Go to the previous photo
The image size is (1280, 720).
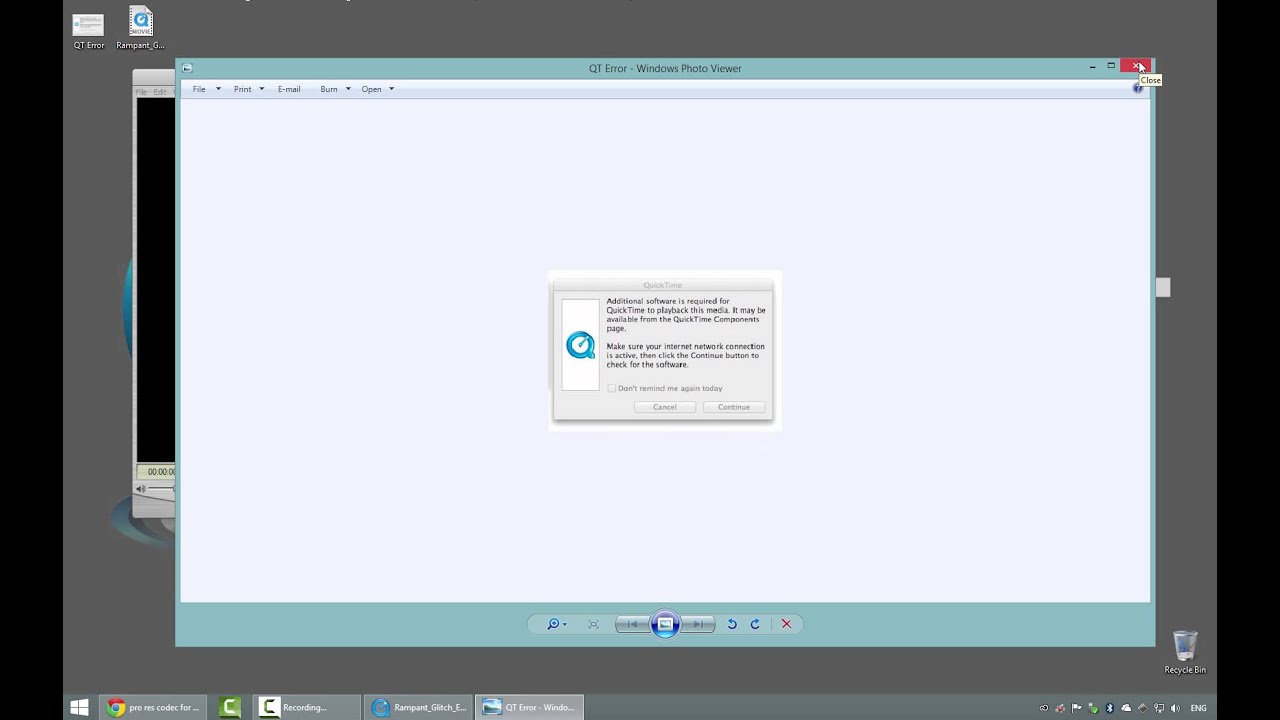point(633,624)
